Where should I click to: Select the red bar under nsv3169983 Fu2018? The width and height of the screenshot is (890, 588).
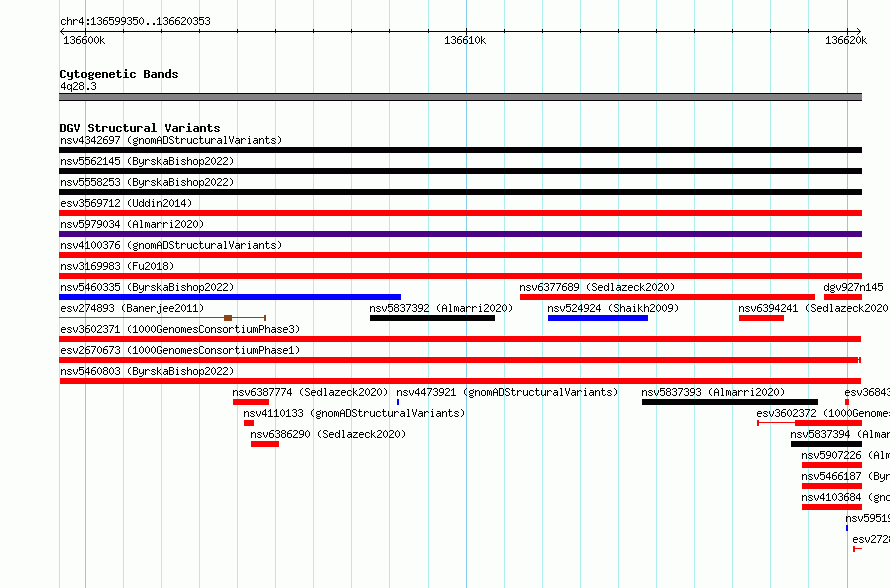(x=460, y=276)
